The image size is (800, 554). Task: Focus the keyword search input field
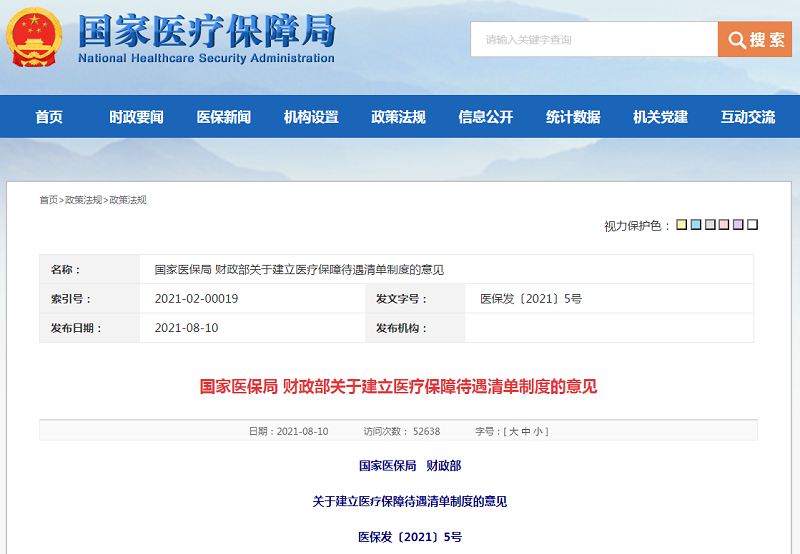pyautogui.click(x=594, y=39)
